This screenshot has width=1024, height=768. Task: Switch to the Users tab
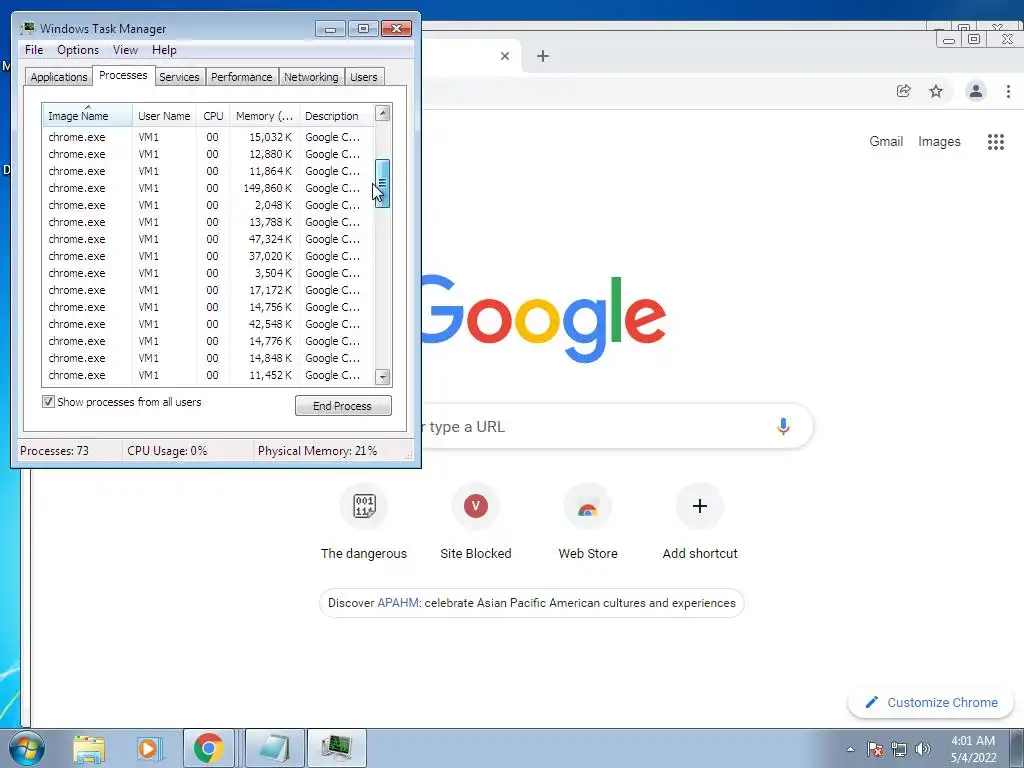(x=364, y=77)
